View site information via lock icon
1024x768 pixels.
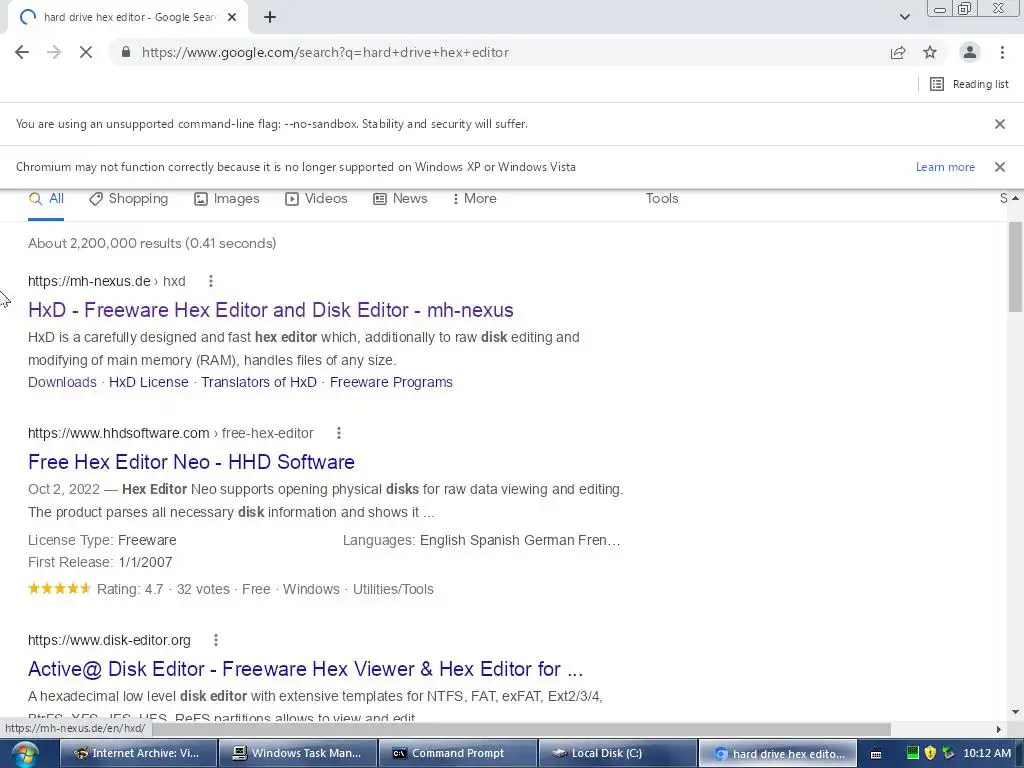[126, 52]
